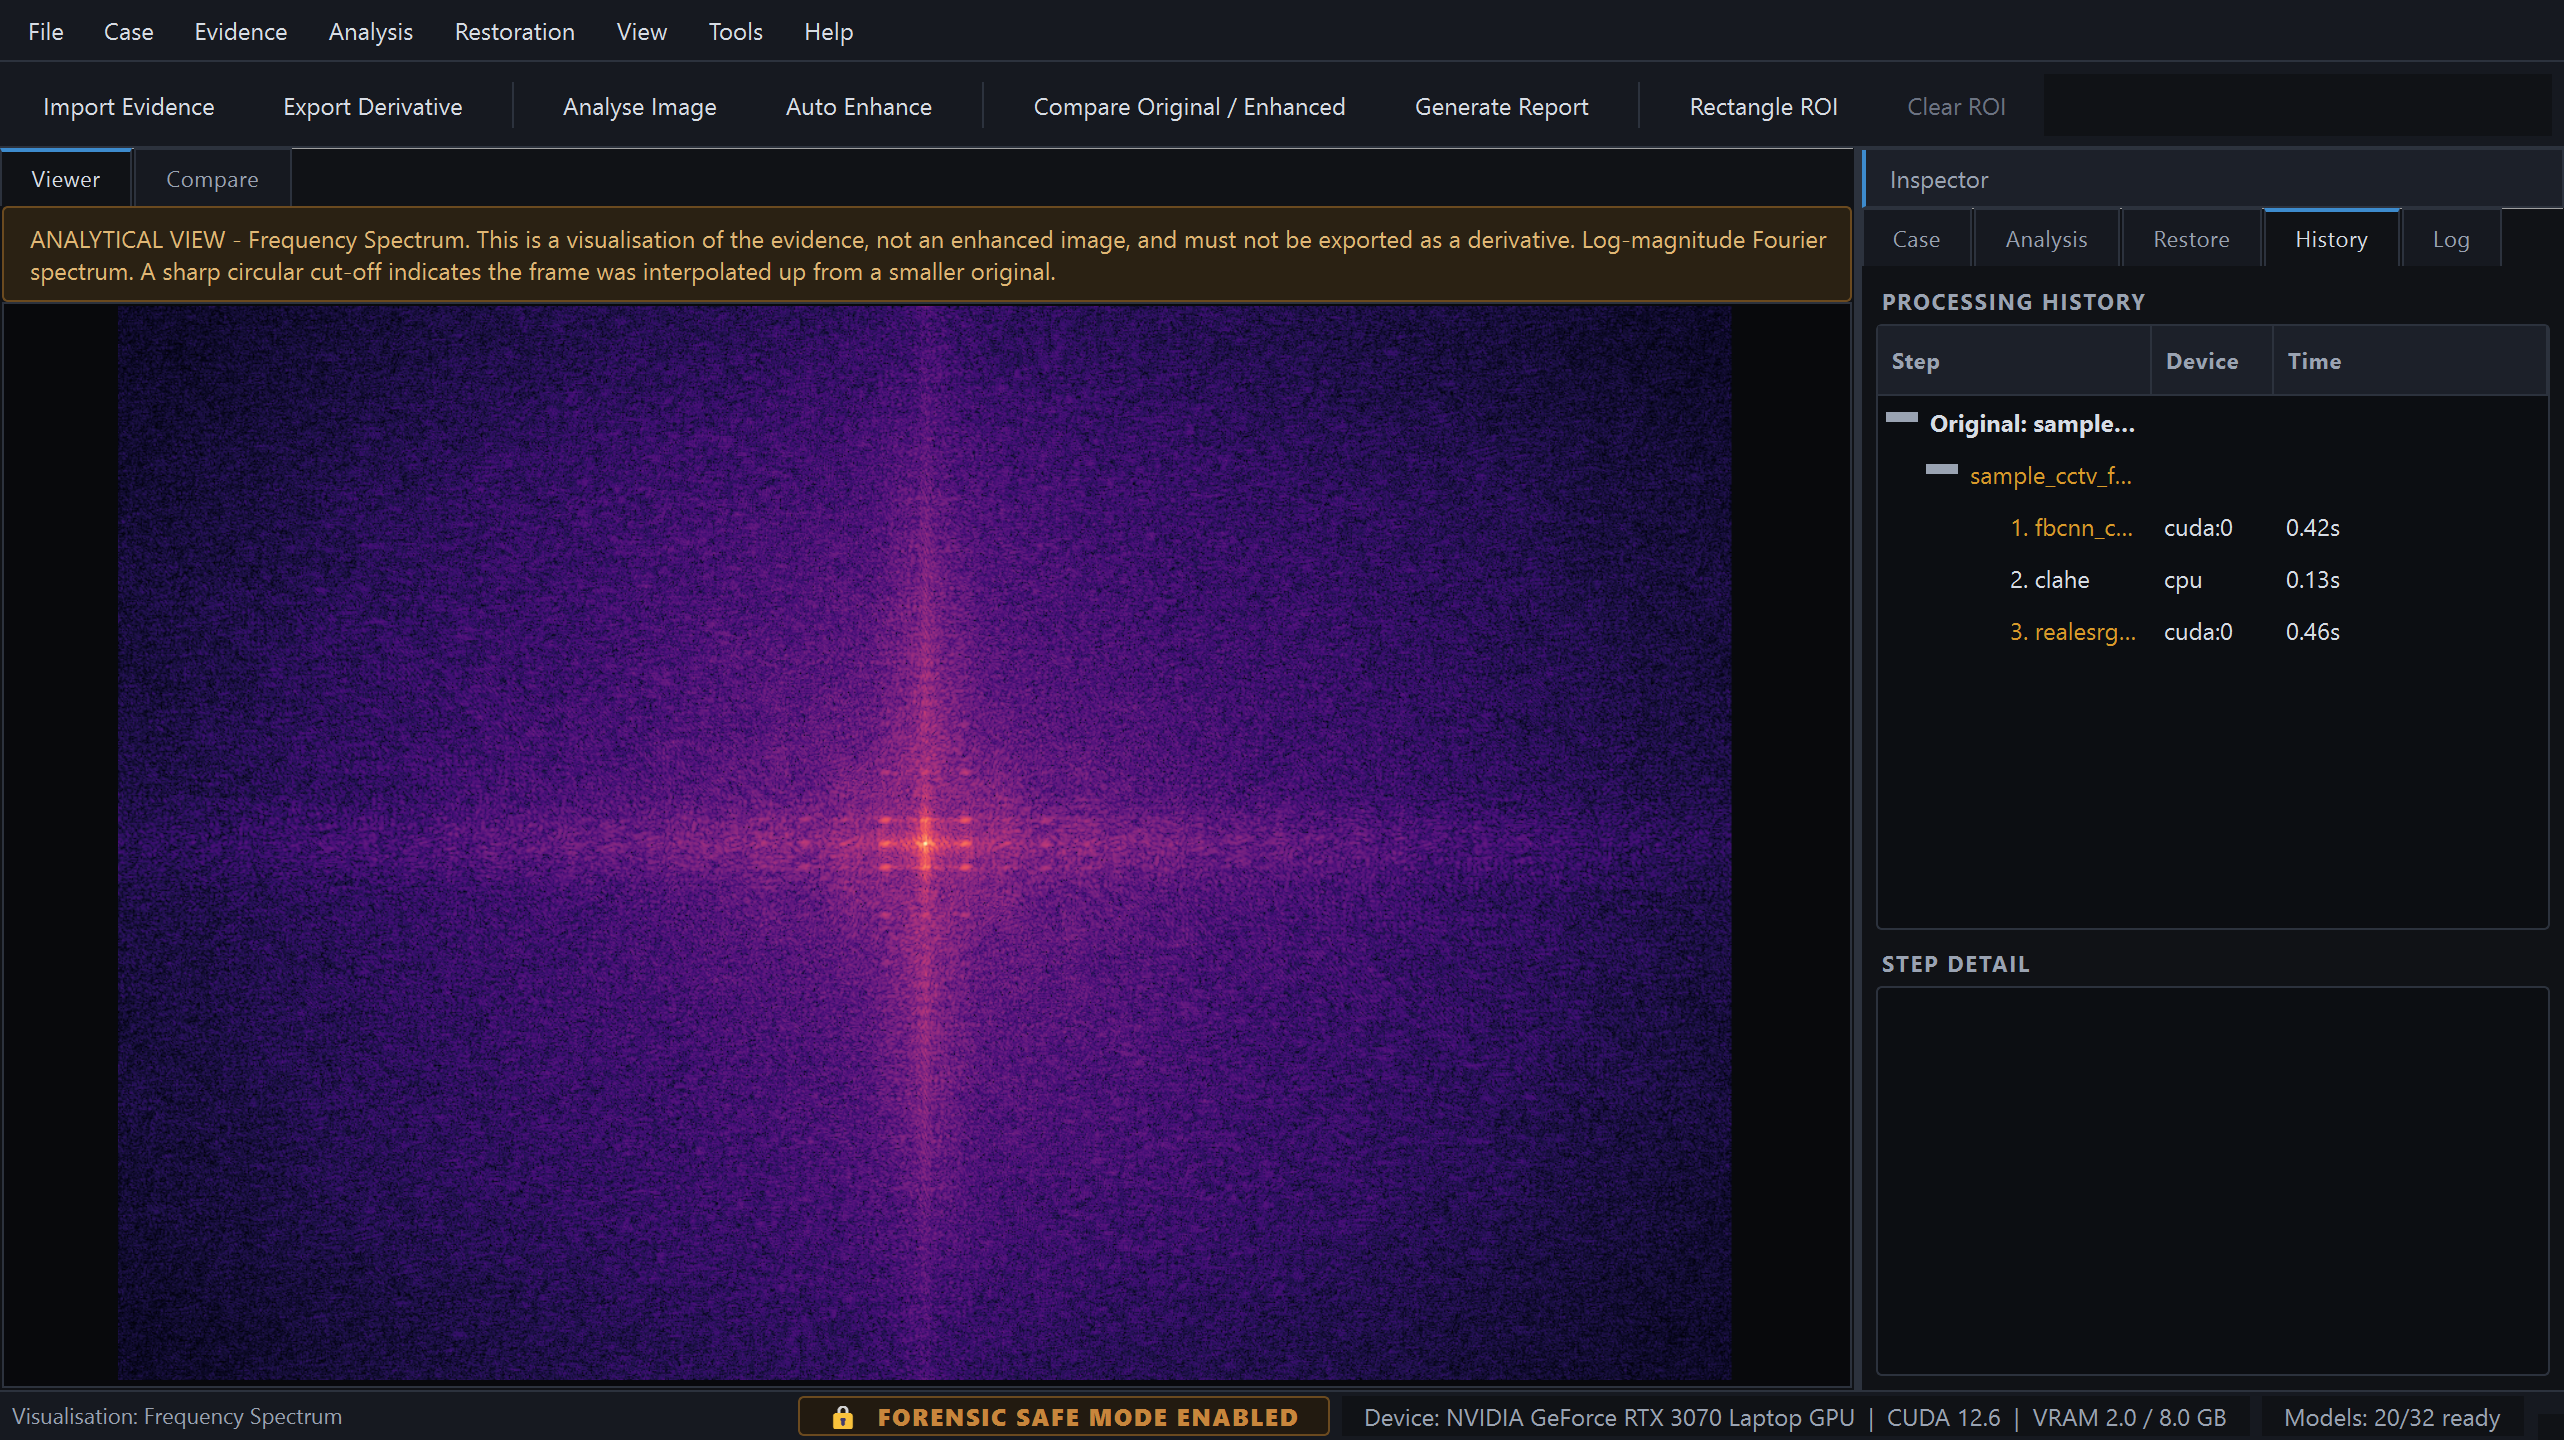The height and width of the screenshot is (1440, 2564).
Task: Click Import Evidence in the toolbar
Action: click(x=128, y=106)
